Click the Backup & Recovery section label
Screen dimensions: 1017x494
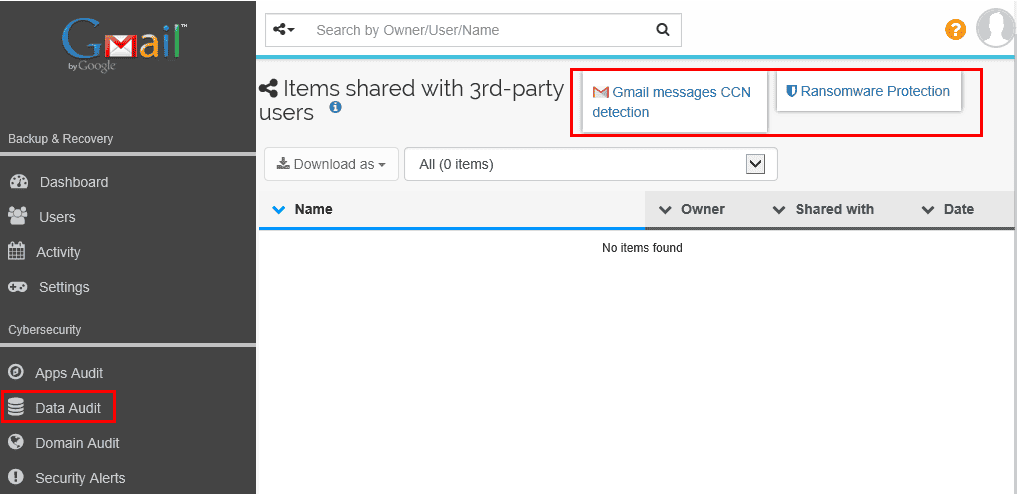[x=60, y=139]
